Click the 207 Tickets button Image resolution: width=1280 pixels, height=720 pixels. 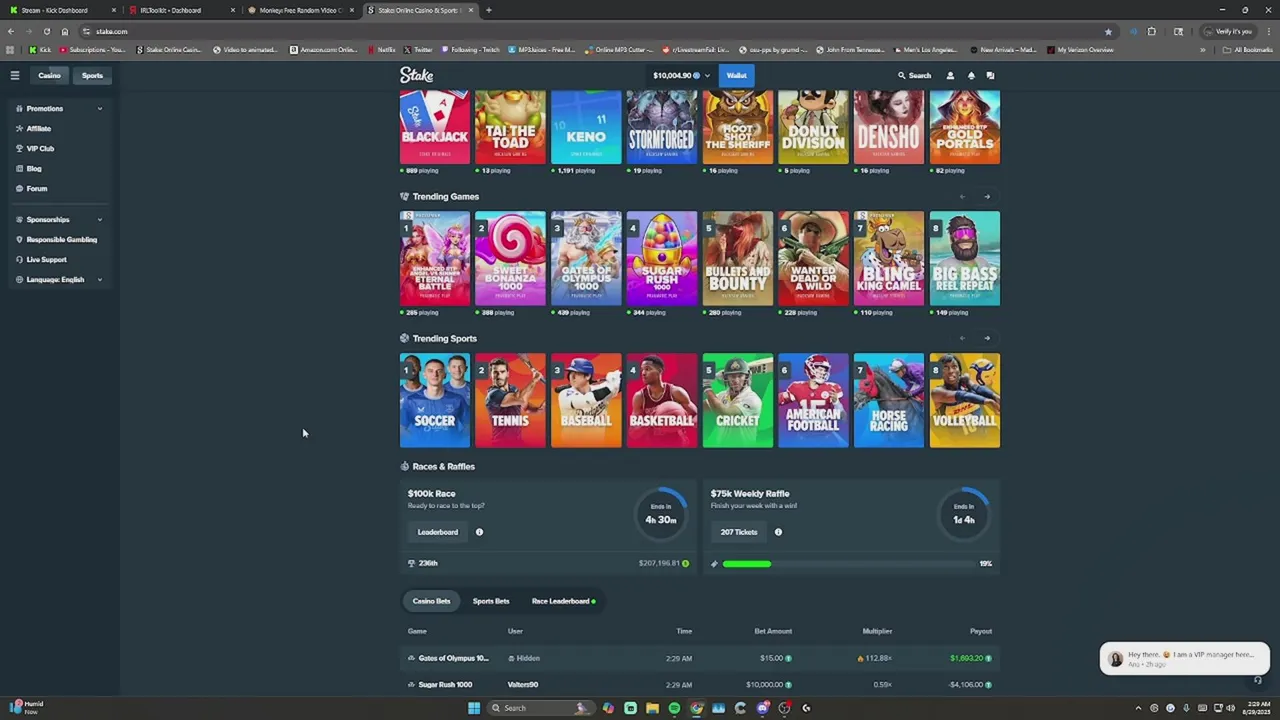pyautogui.click(x=739, y=532)
